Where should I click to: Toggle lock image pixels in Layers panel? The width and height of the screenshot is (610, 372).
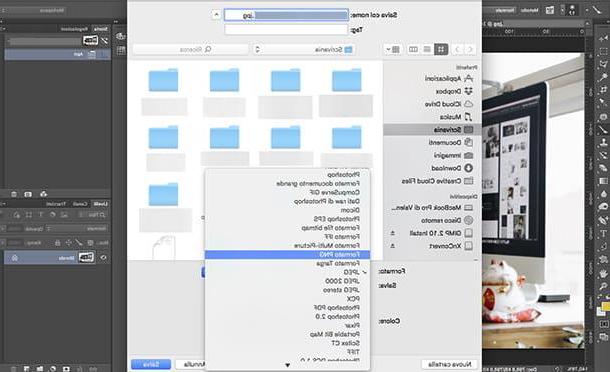point(79,243)
